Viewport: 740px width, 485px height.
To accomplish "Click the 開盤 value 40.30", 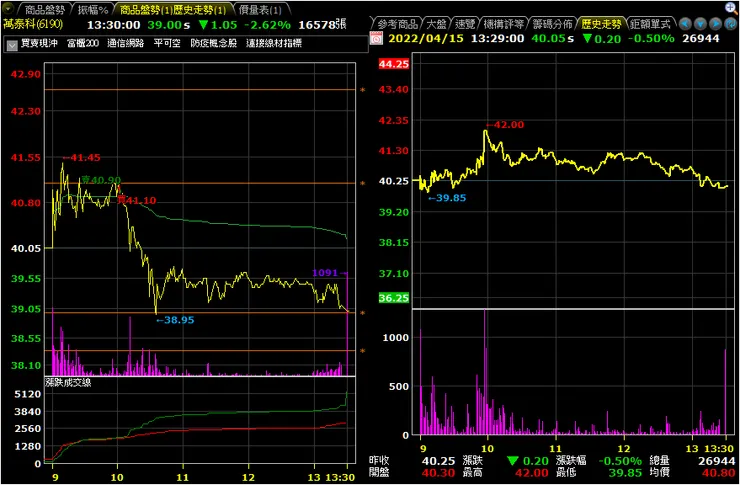I will click(x=438, y=473).
